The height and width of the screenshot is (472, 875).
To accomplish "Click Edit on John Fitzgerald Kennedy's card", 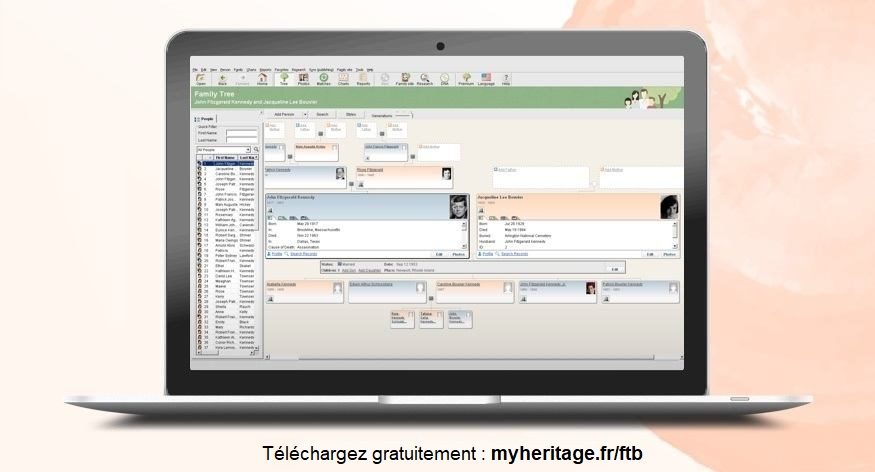I will click(x=439, y=254).
